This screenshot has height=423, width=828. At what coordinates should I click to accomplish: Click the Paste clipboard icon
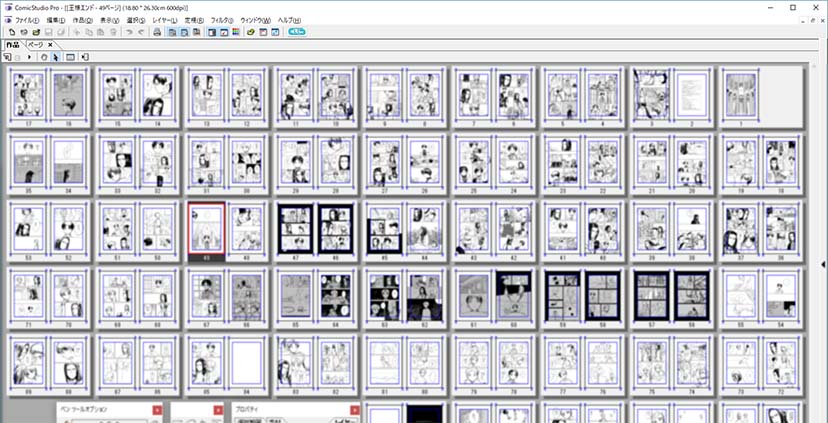(x=100, y=32)
